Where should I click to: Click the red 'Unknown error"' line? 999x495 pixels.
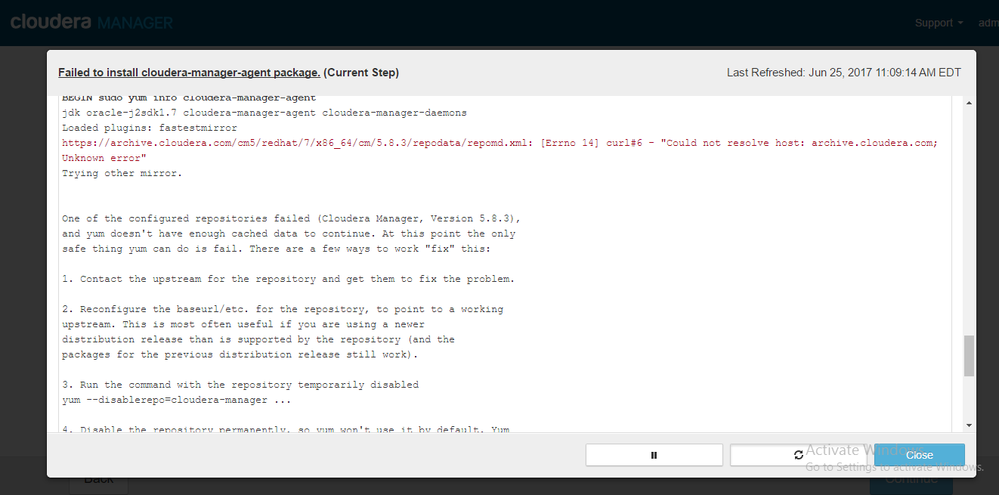coord(104,158)
